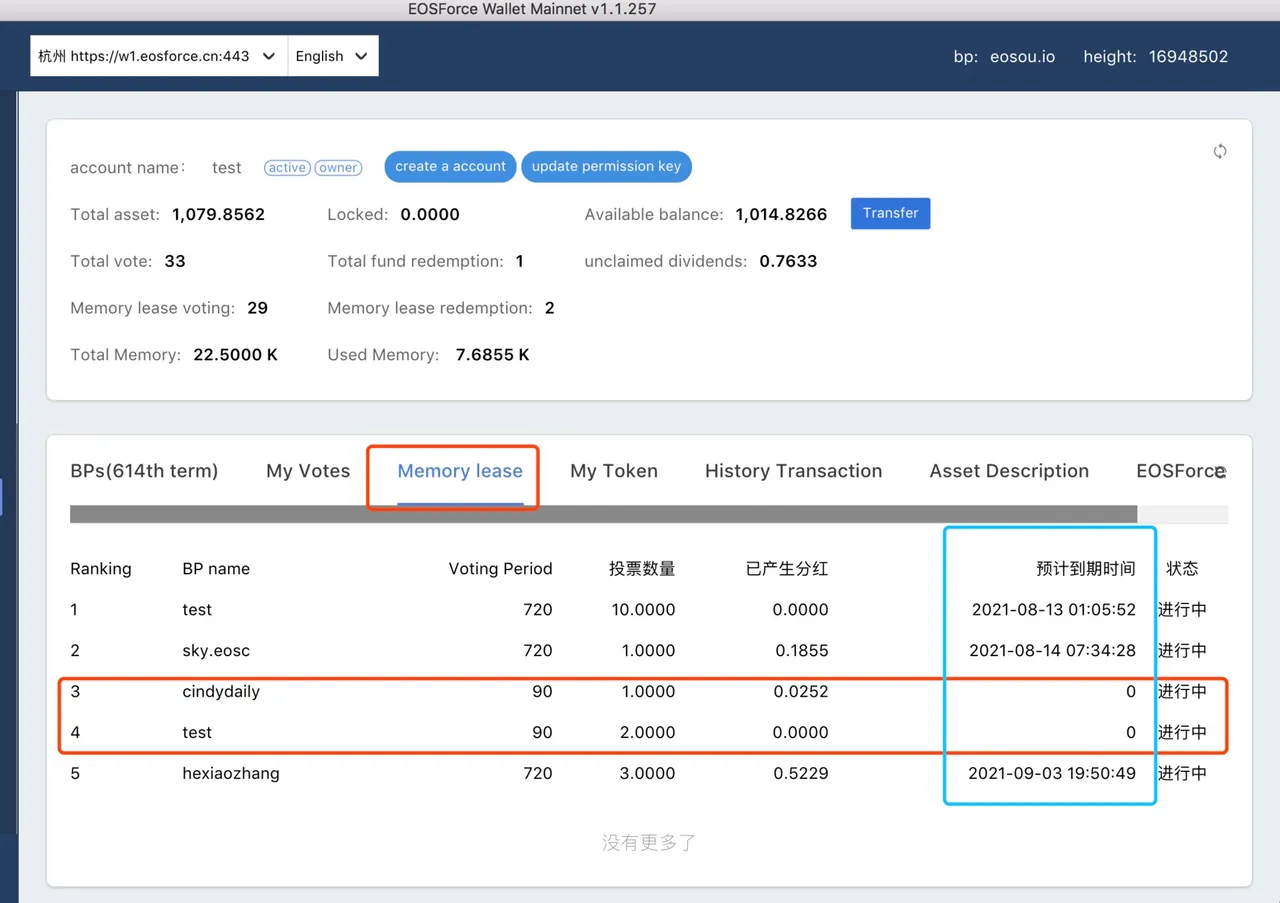Click the block height 16948502

(1188, 56)
